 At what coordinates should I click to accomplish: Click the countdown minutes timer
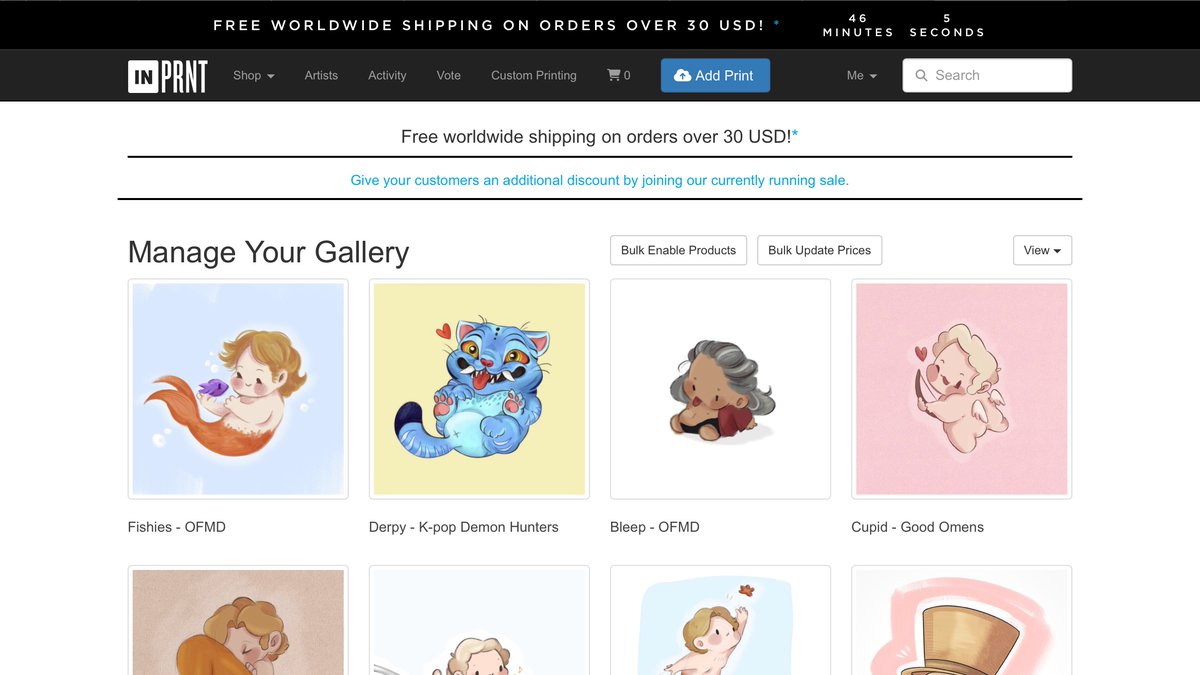pos(858,25)
